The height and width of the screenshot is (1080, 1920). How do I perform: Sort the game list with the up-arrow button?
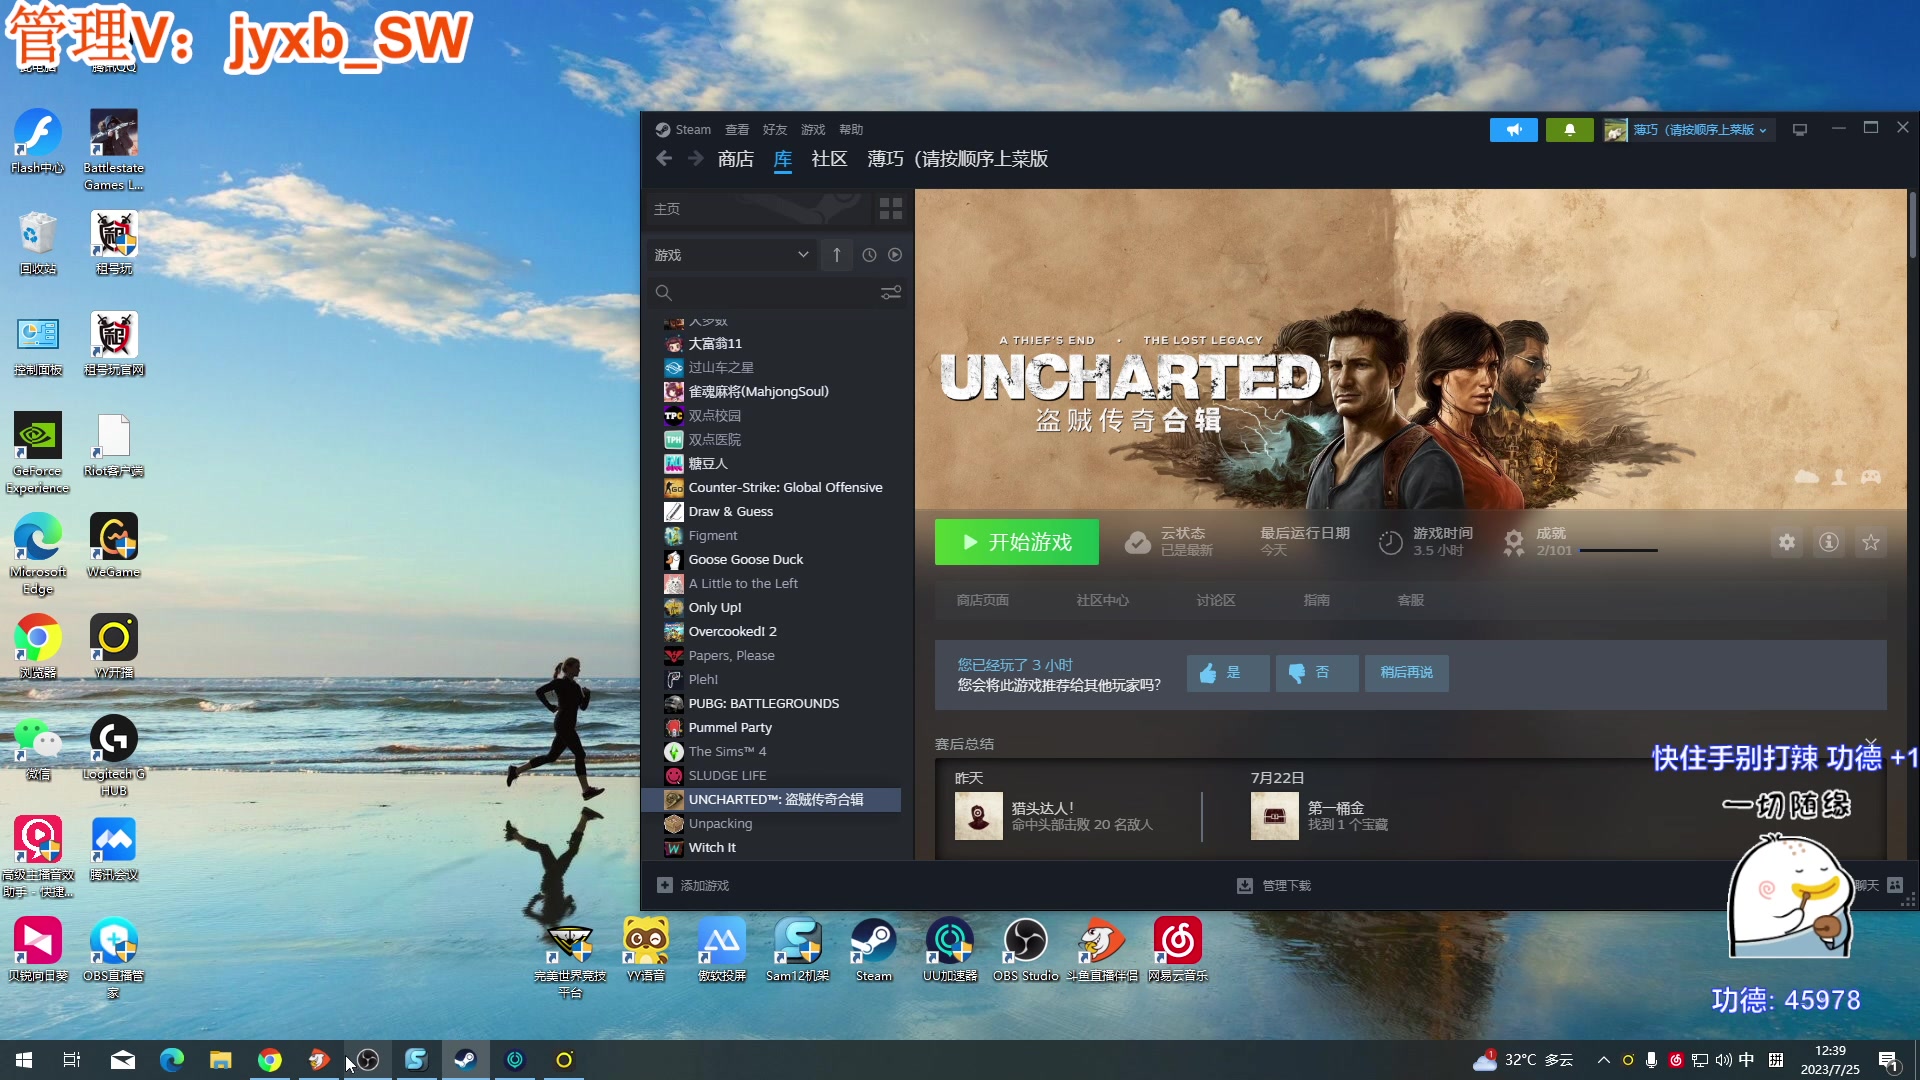point(837,255)
